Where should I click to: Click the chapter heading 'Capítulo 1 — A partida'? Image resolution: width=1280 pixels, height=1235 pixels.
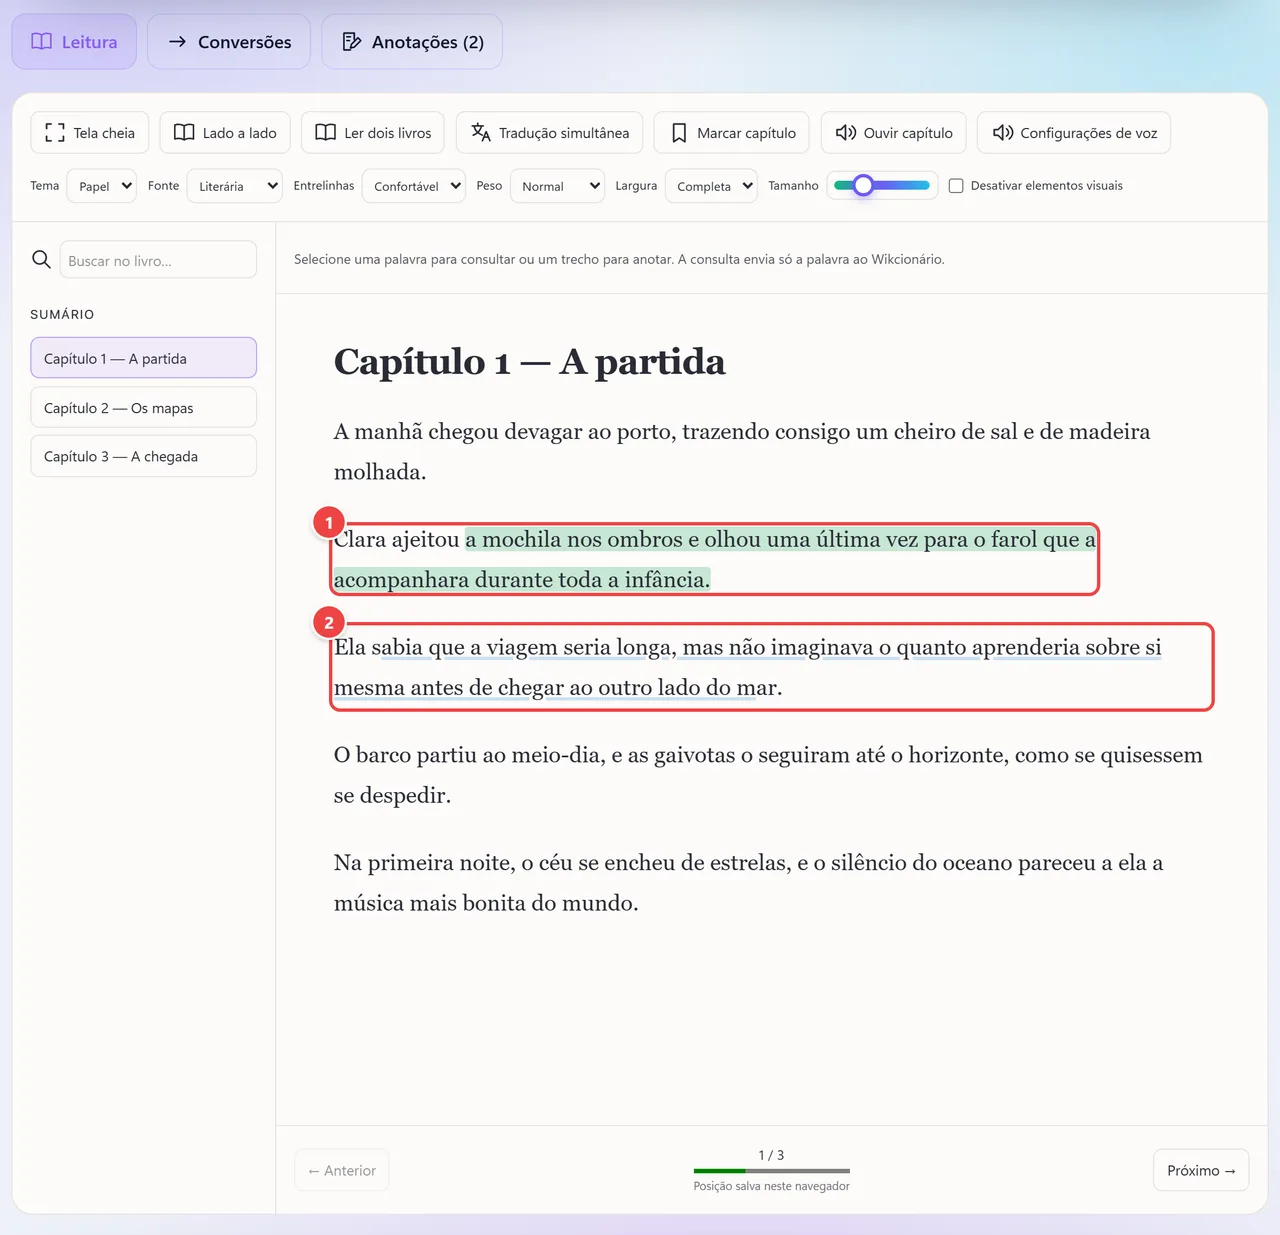click(530, 361)
